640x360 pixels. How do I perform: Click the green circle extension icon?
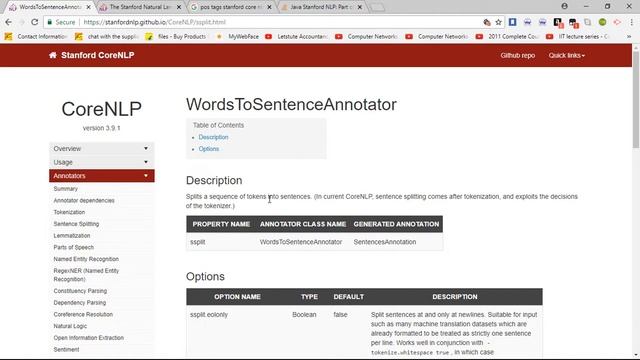coord(602,22)
